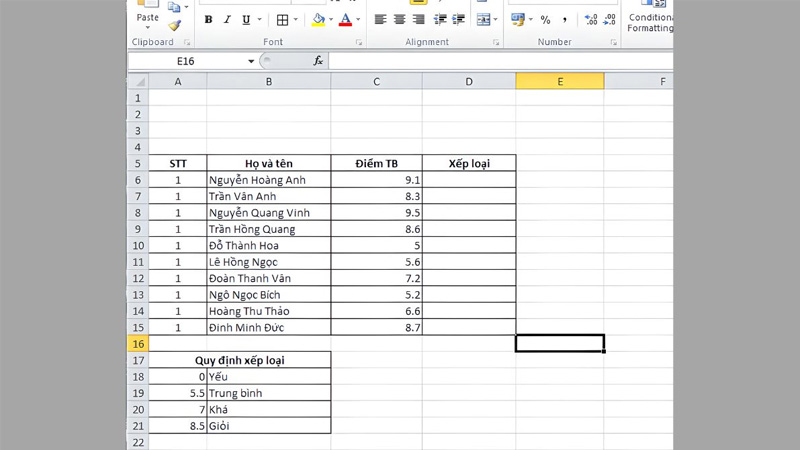Click the 'STT' header cell
This screenshot has width=800, height=450.
pyautogui.click(x=178, y=163)
